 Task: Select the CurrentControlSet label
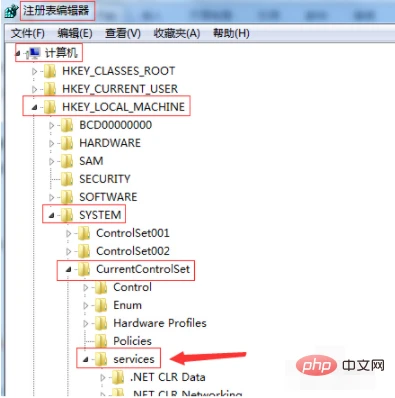point(143,269)
